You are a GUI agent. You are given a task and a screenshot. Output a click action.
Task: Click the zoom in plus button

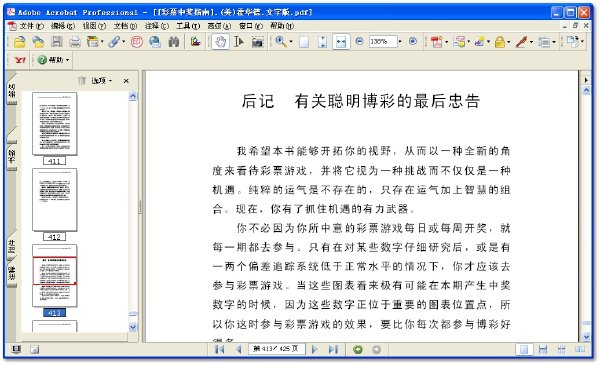pos(412,41)
